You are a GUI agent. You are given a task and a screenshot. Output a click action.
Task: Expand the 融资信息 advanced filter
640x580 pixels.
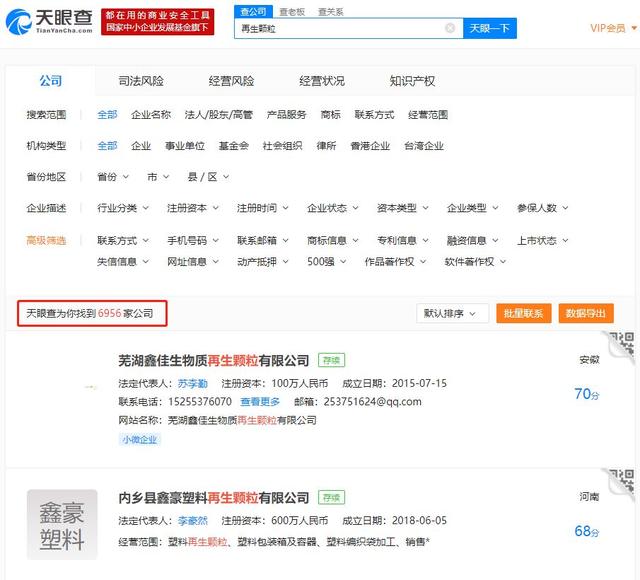[473, 240]
